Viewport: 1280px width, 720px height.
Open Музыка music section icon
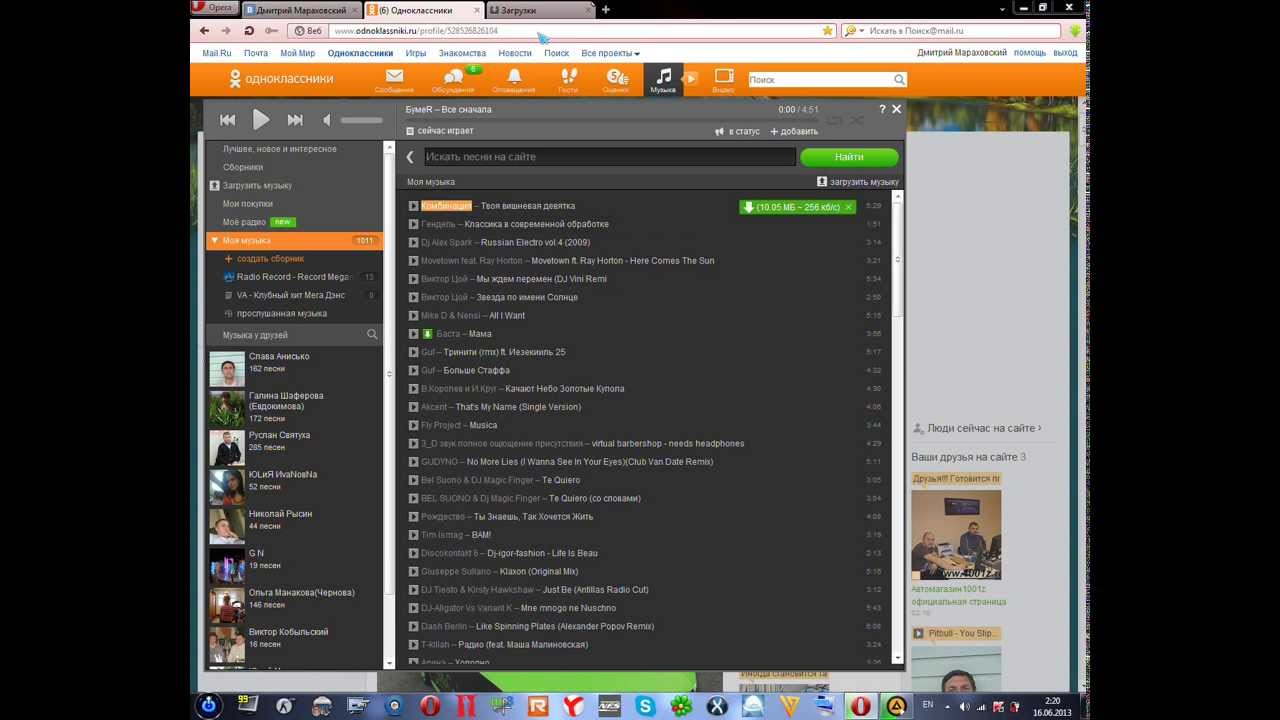[x=663, y=80]
